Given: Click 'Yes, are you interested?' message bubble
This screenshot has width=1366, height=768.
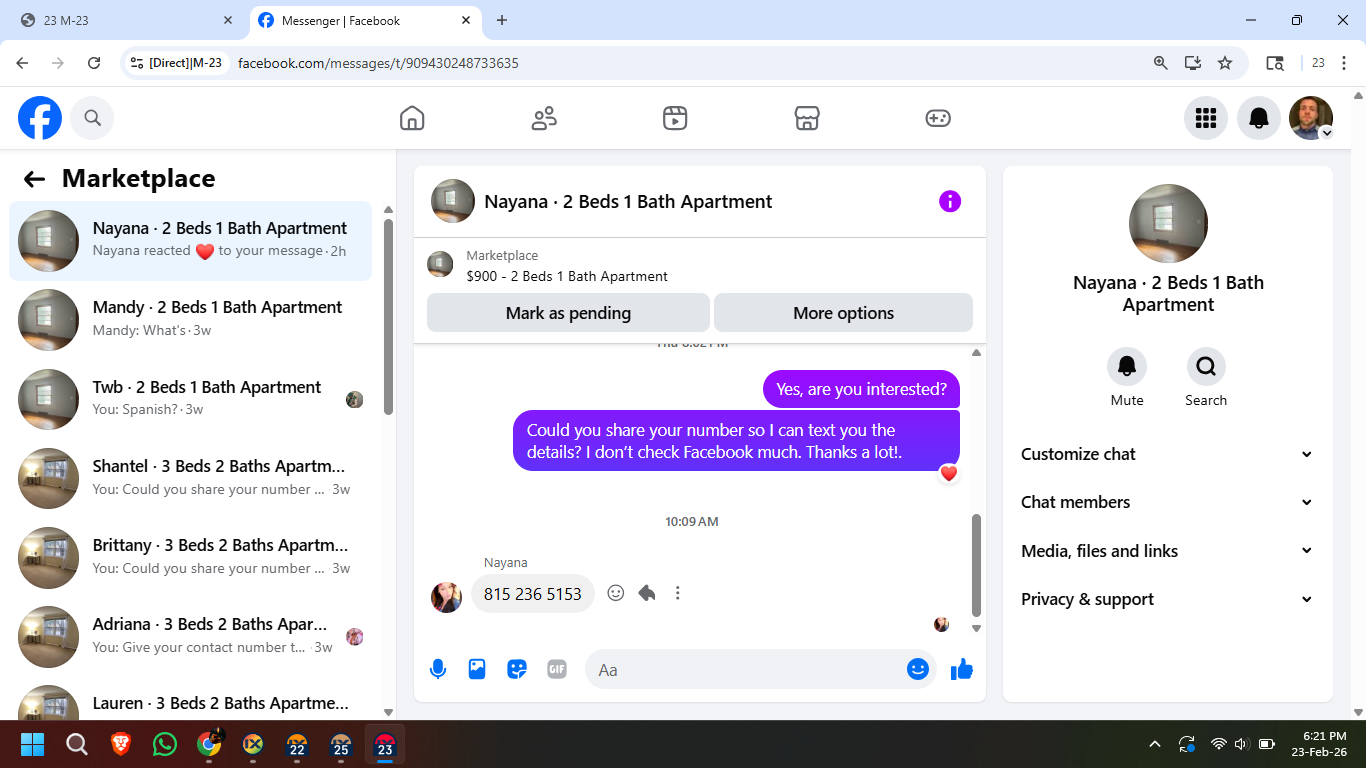Looking at the screenshot, I should (x=861, y=389).
